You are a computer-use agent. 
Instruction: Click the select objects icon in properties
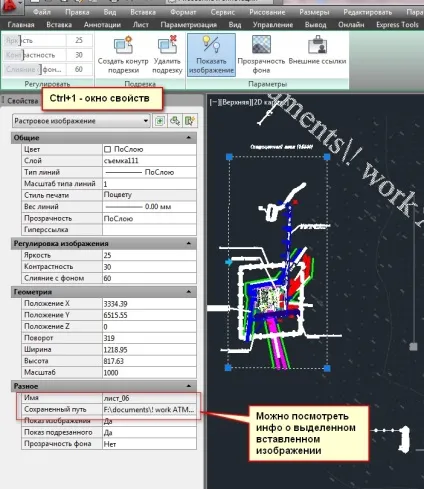175,121
